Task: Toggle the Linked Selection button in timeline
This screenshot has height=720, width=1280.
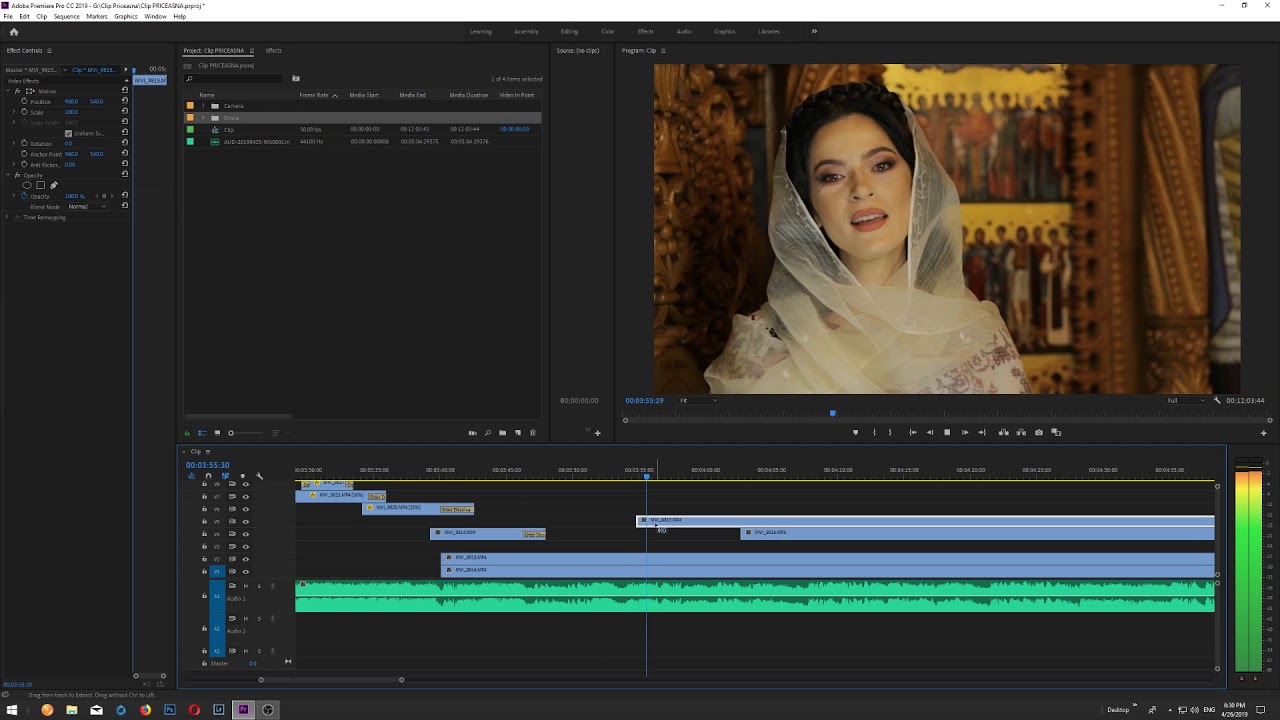Action: point(225,476)
